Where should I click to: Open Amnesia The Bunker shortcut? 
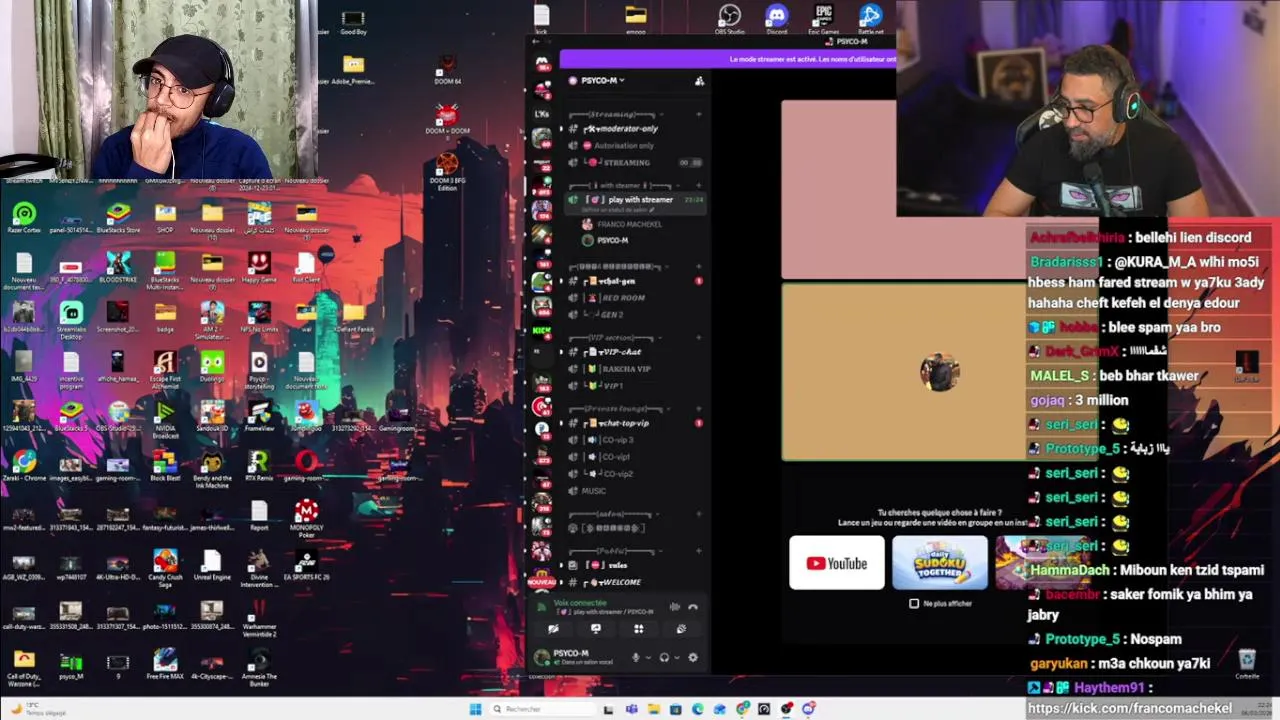pos(259,667)
